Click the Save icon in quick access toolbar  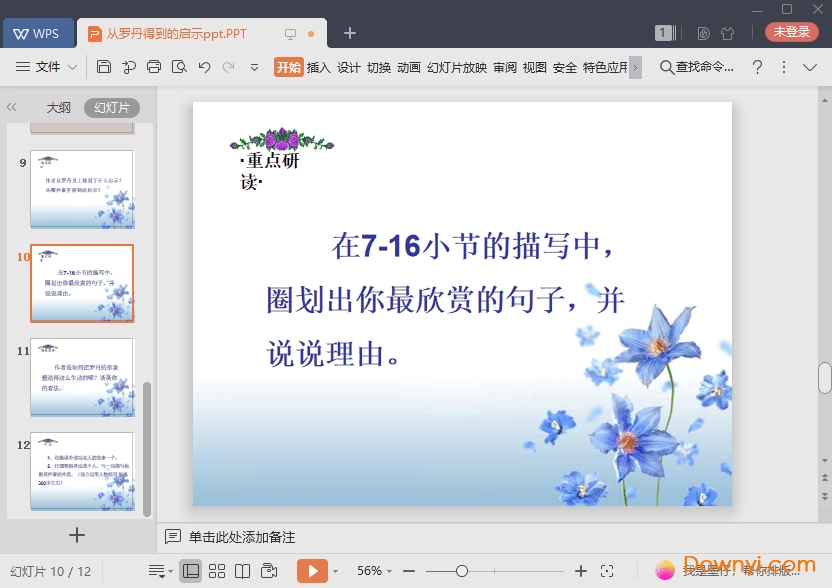pyautogui.click(x=105, y=67)
